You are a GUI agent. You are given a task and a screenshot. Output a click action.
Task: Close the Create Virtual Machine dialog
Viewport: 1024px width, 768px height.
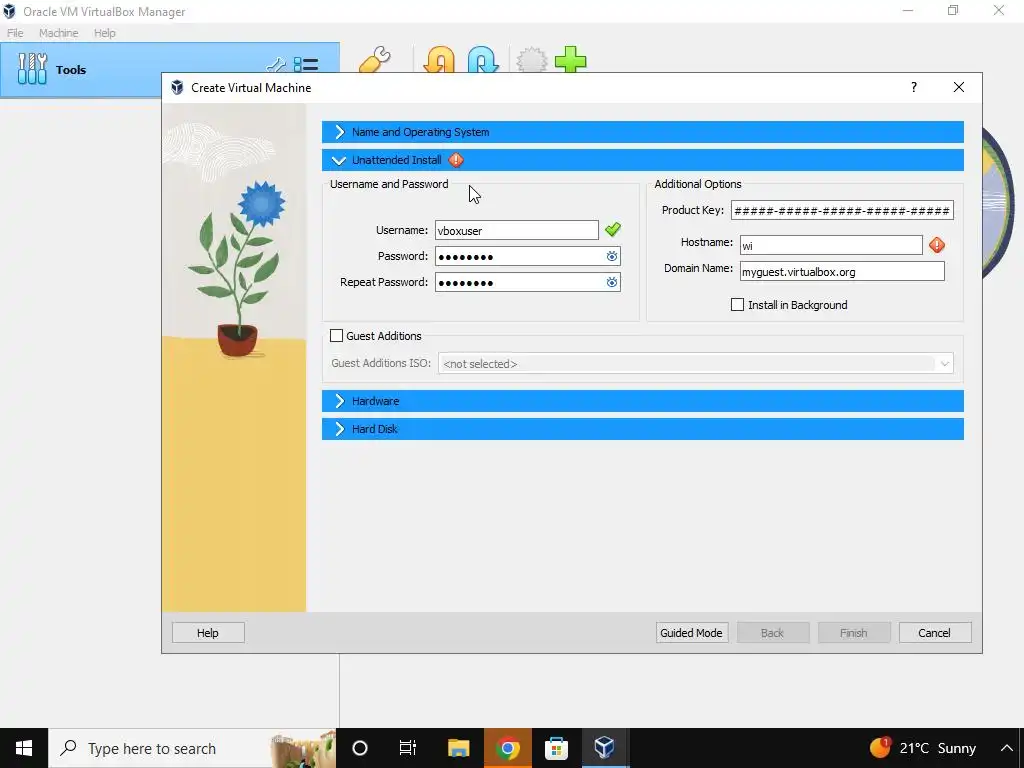[x=958, y=87]
